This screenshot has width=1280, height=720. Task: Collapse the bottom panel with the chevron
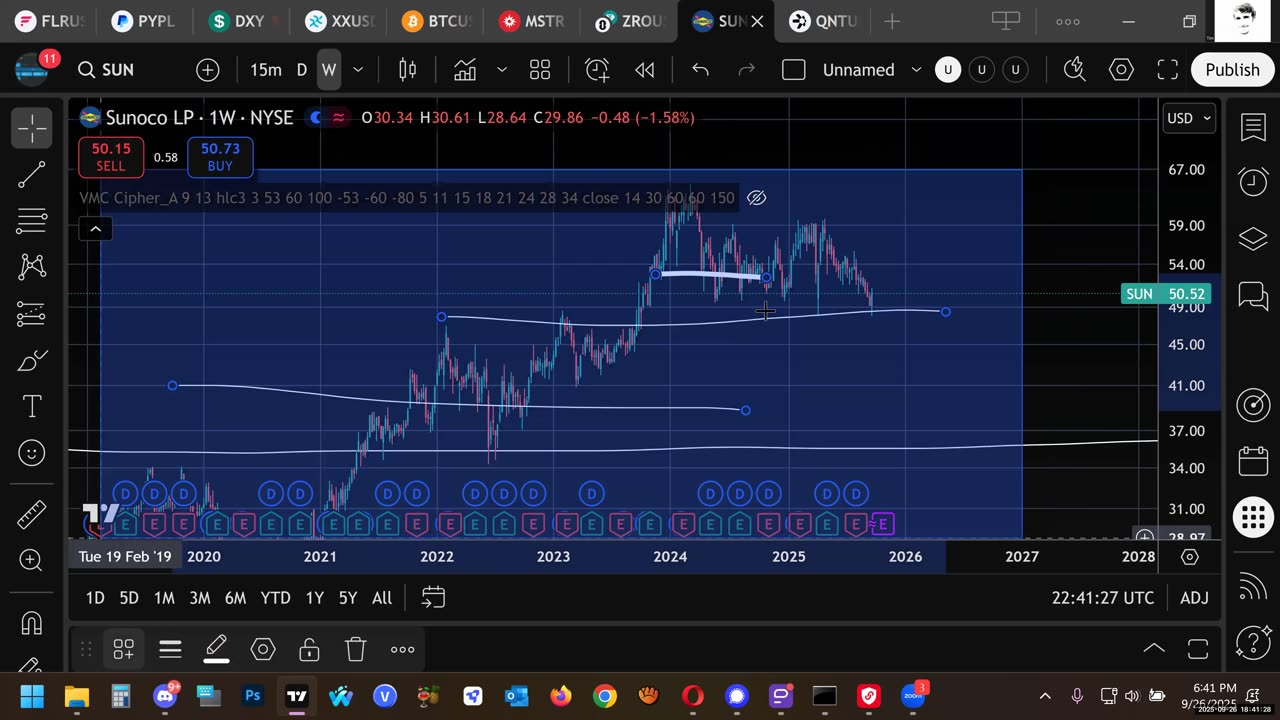(x=1153, y=649)
